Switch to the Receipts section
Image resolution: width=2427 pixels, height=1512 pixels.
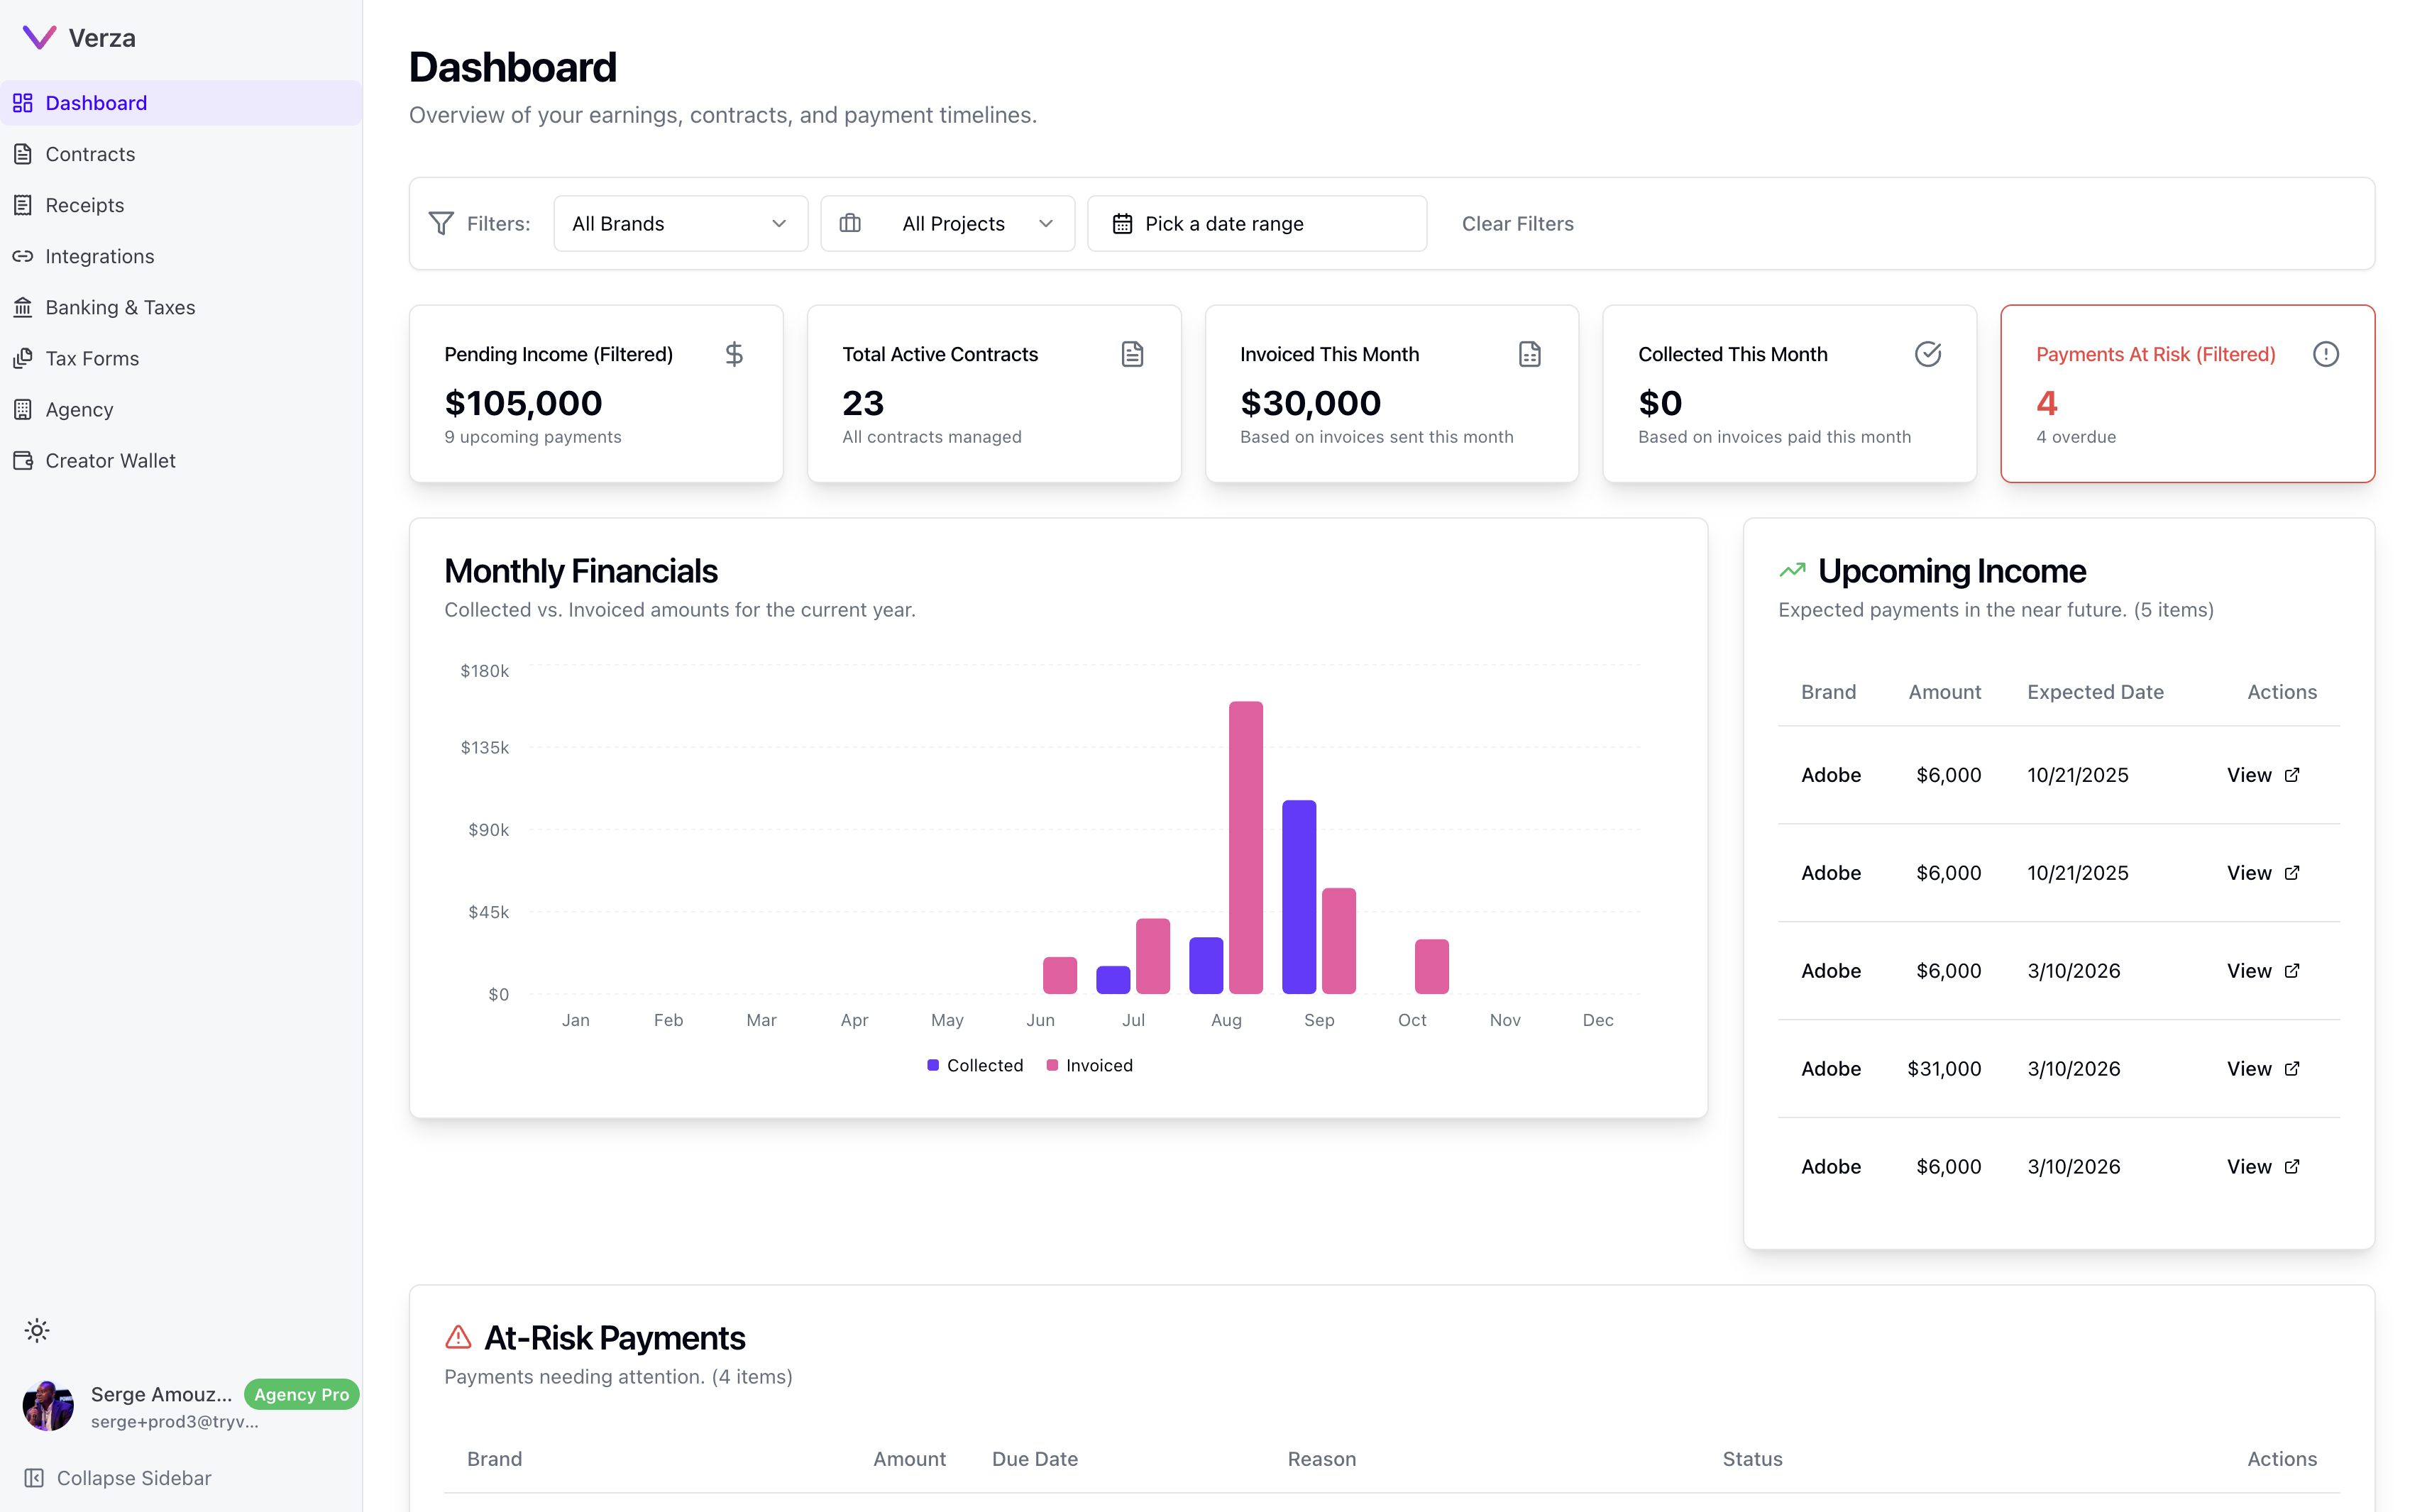click(x=84, y=204)
